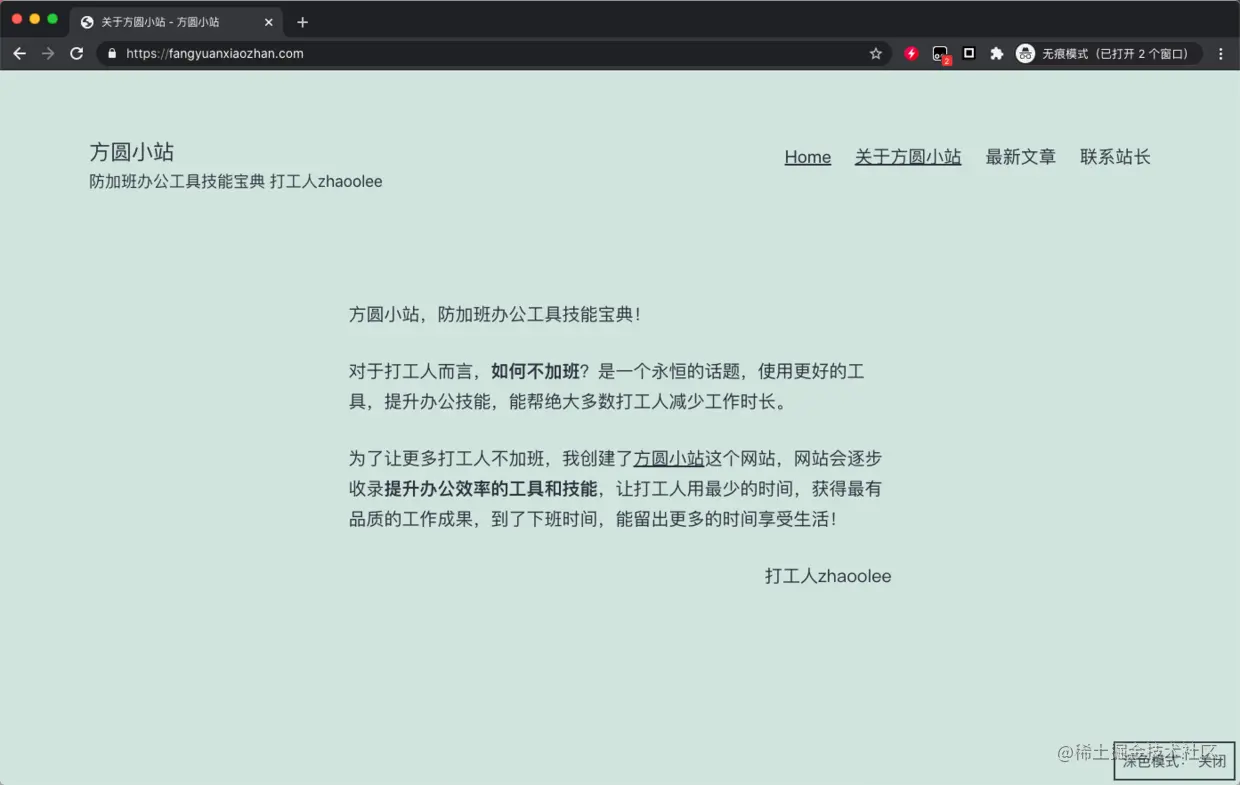Open the screenshot extension showing badge 2
This screenshot has width=1240, height=785.
point(939,53)
